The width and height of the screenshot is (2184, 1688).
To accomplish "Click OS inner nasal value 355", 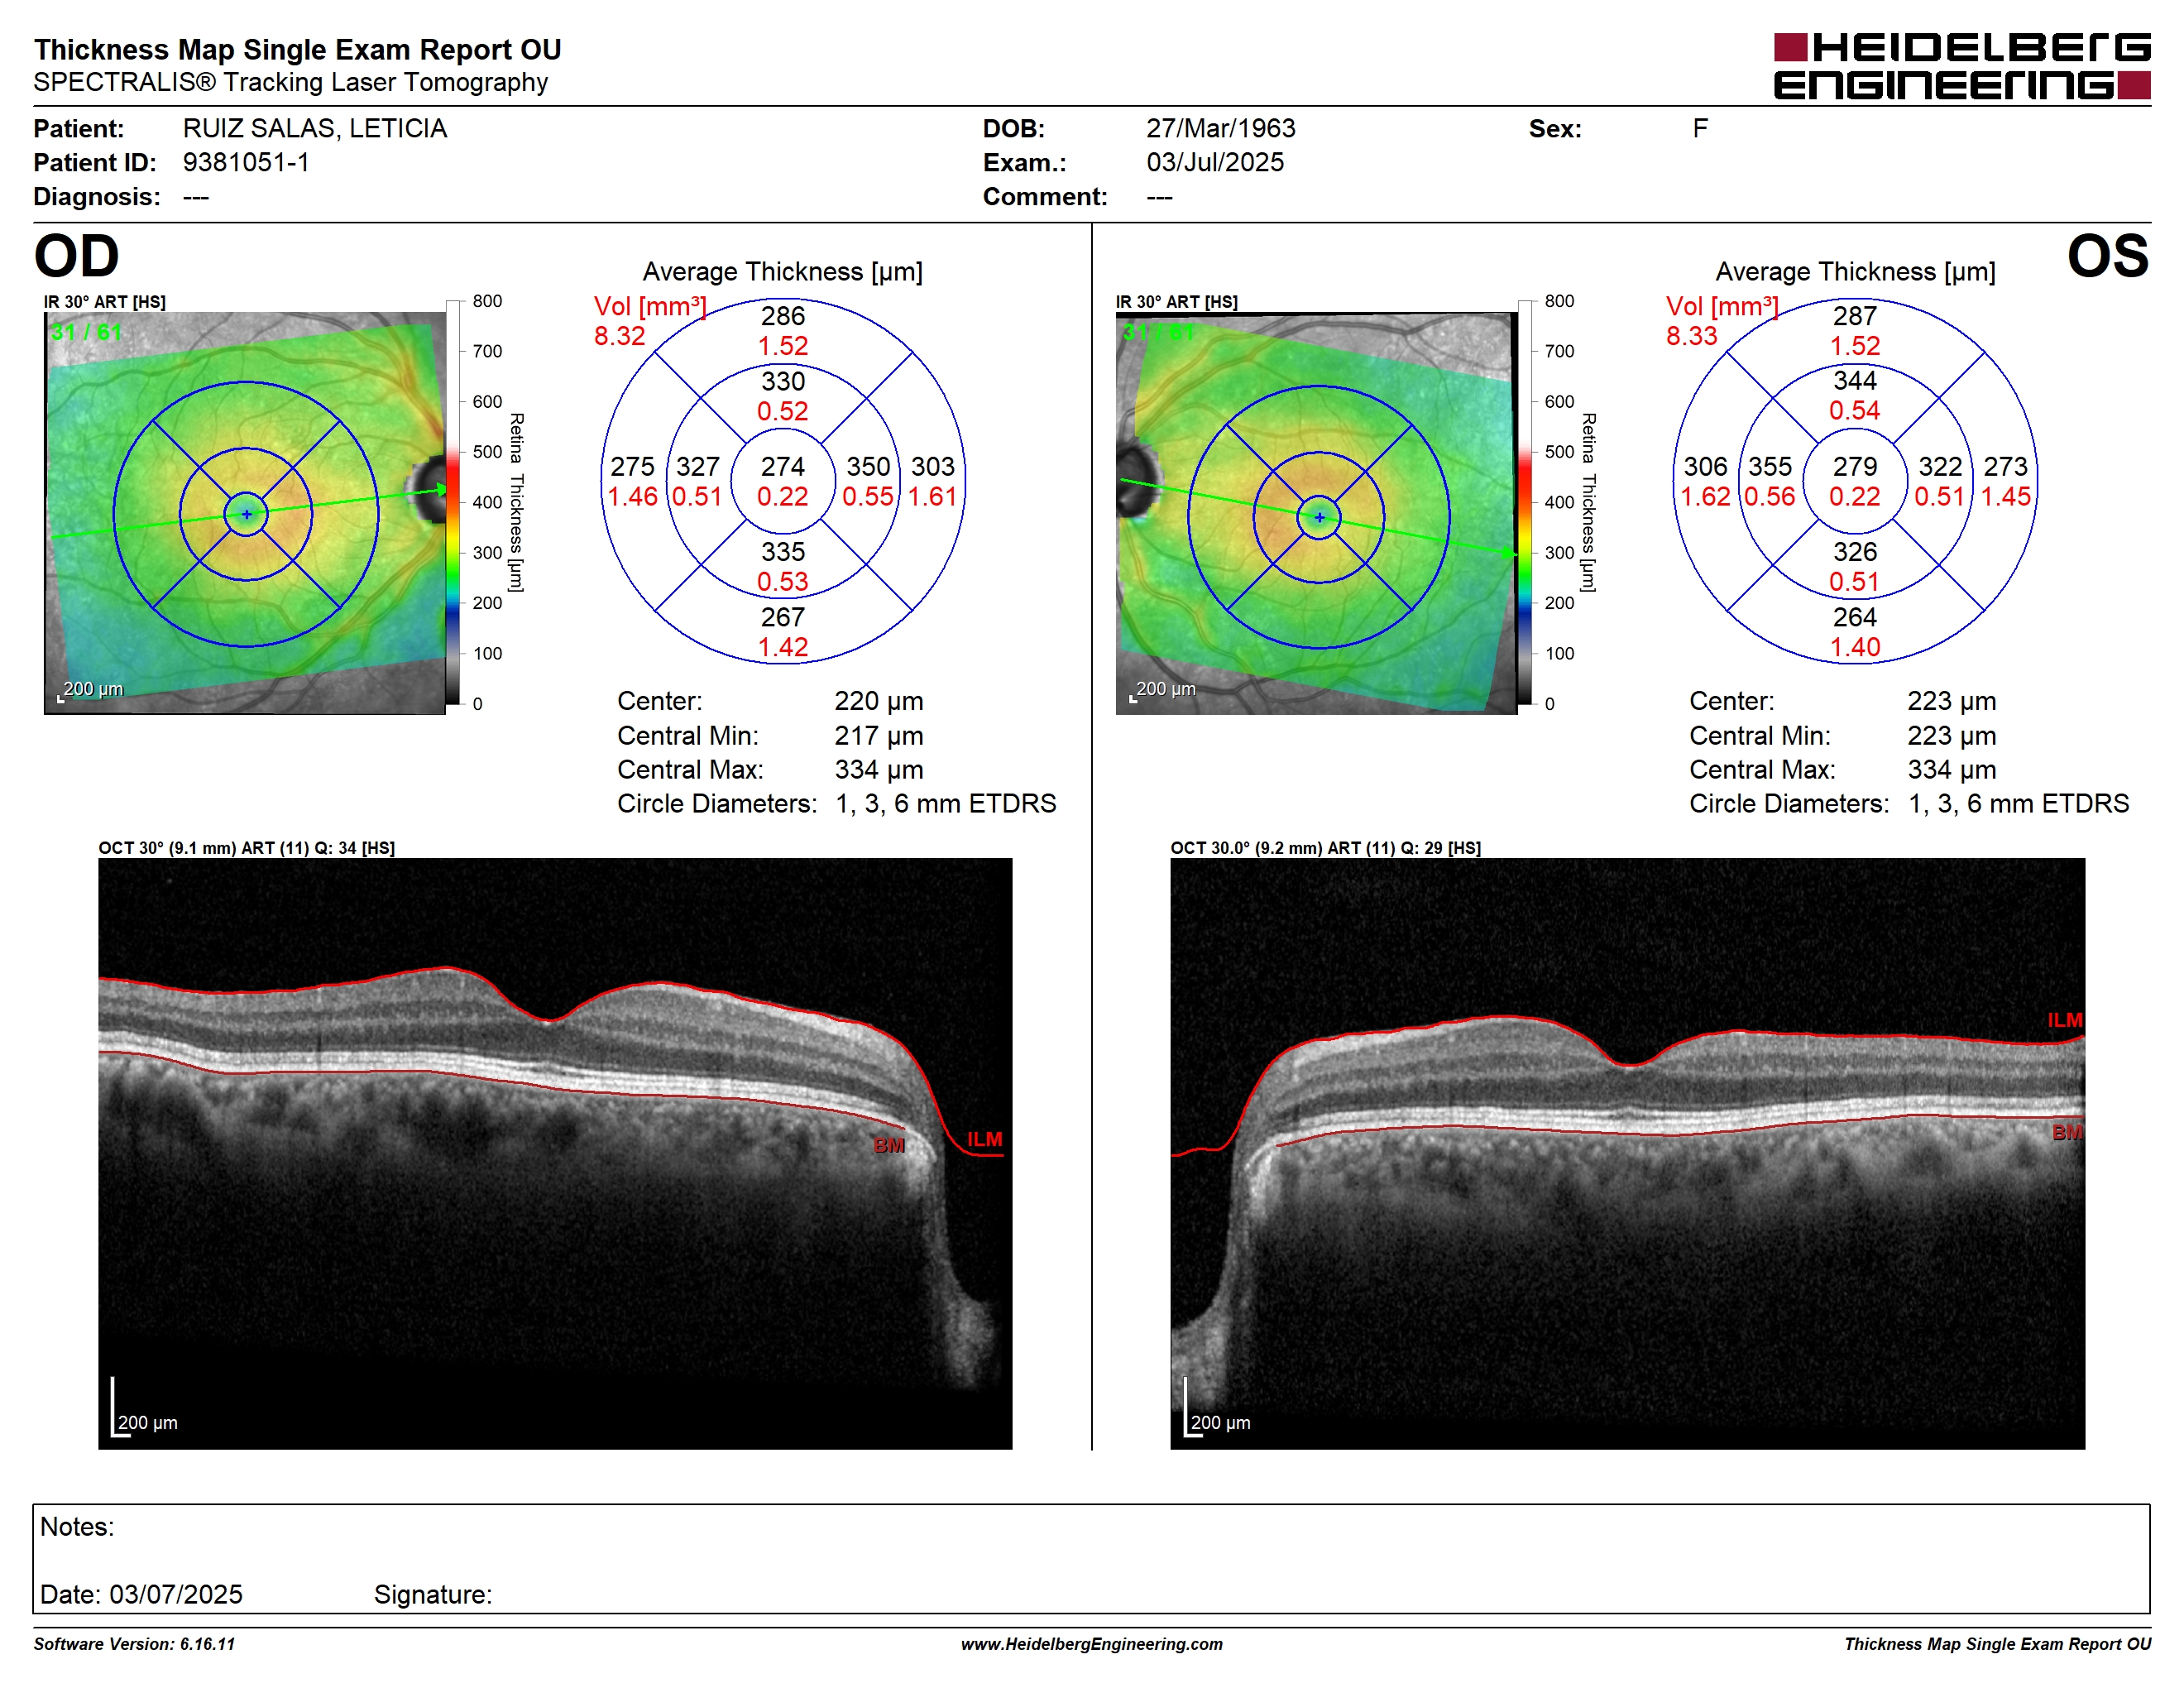I will tap(1770, 467).
